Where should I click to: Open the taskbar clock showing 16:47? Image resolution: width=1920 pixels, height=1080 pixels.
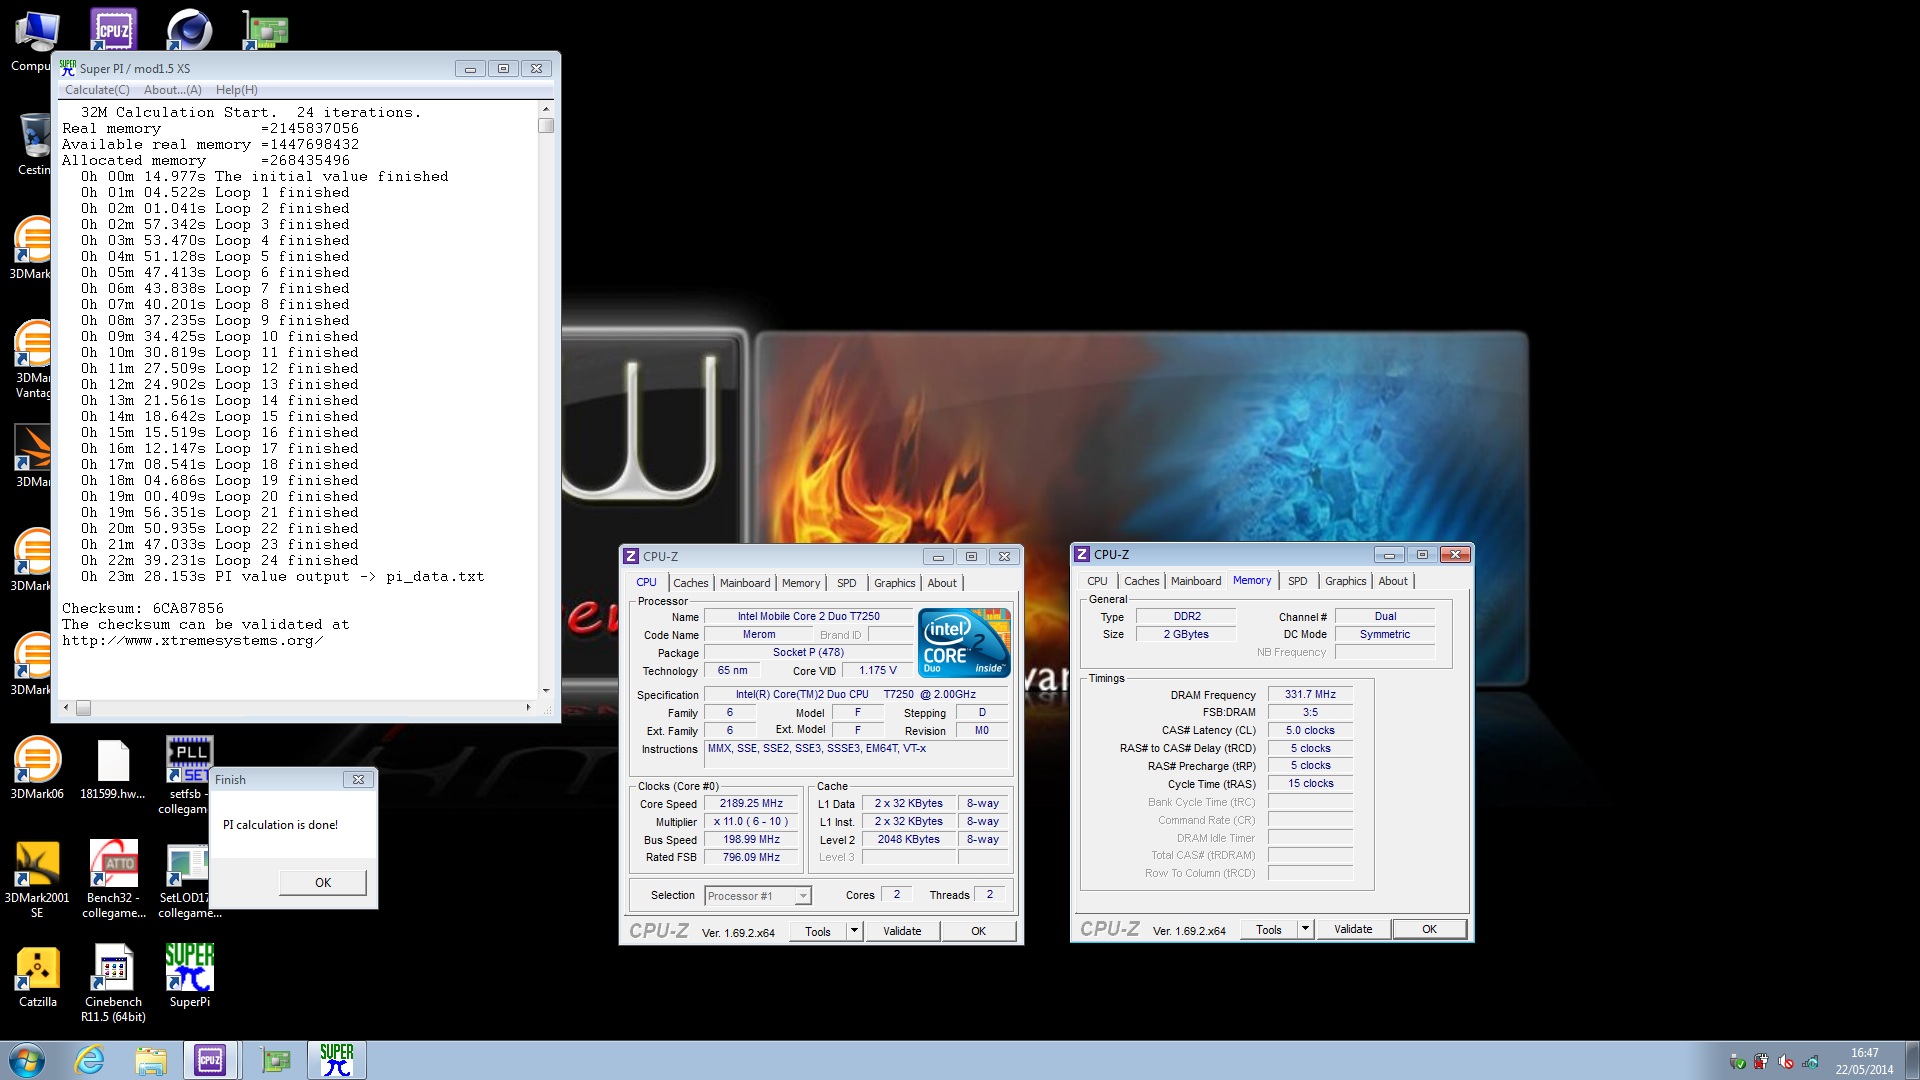pyautogui.click(x=1865, y=1061)
